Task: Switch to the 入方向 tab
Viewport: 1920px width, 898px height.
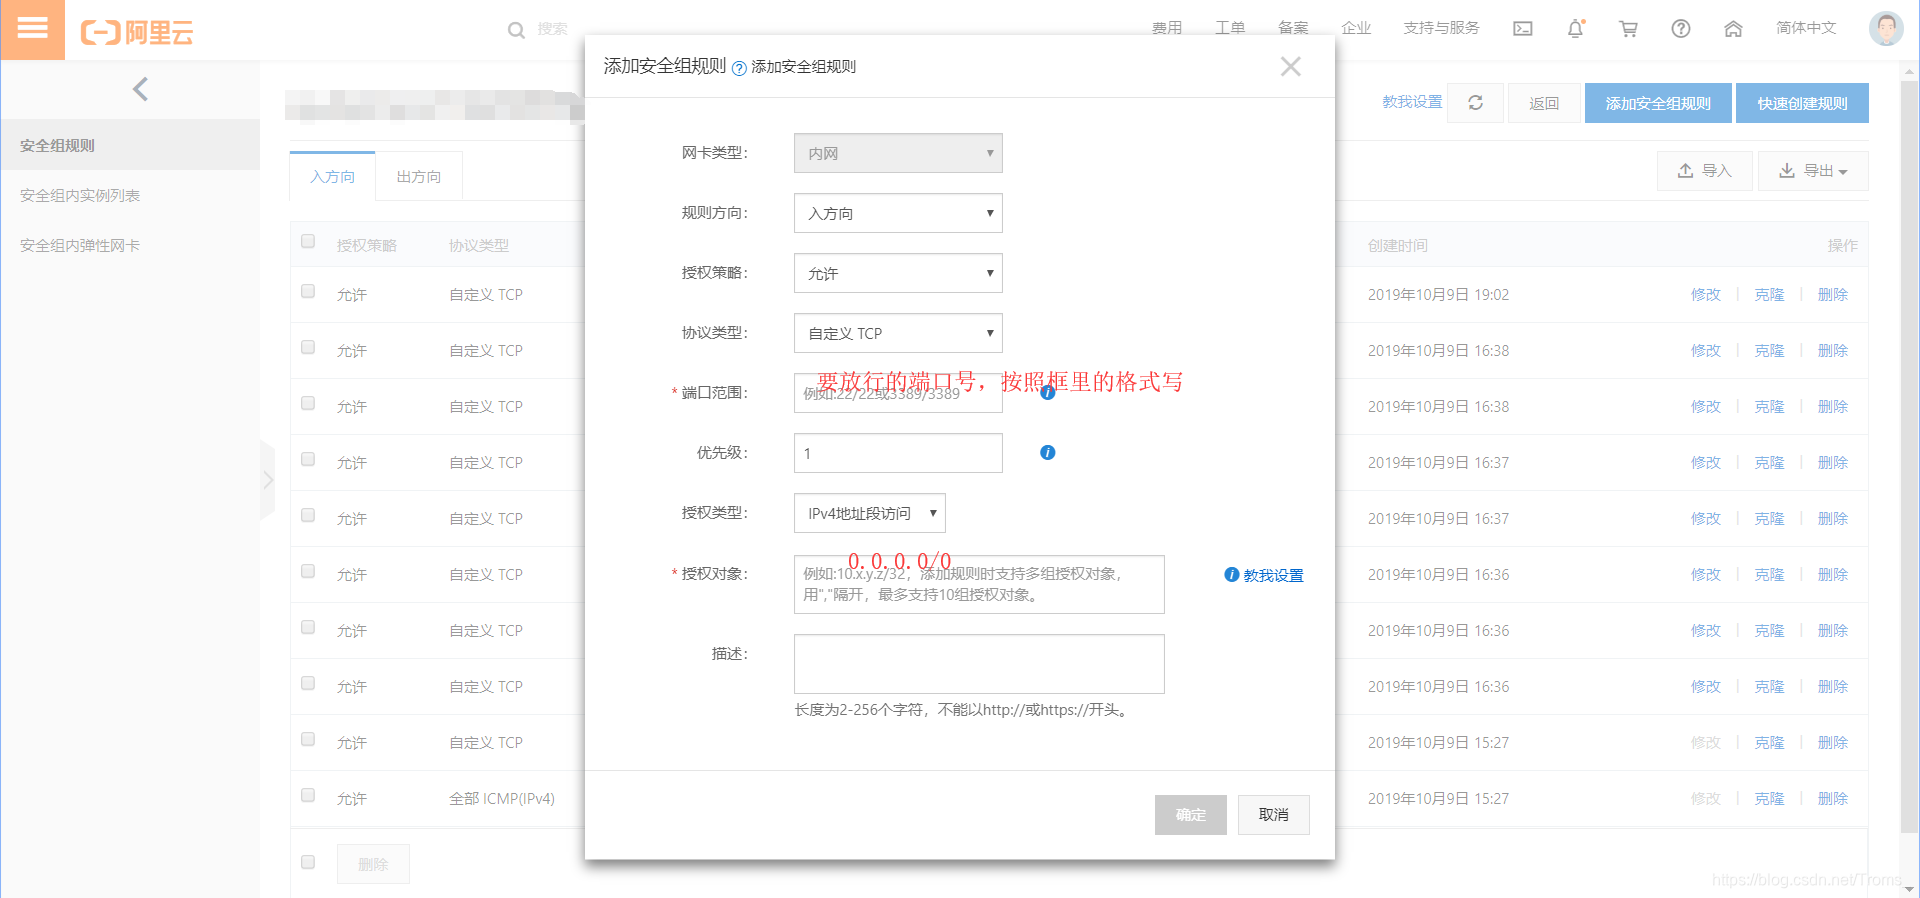Action: (x=332, y=177)
